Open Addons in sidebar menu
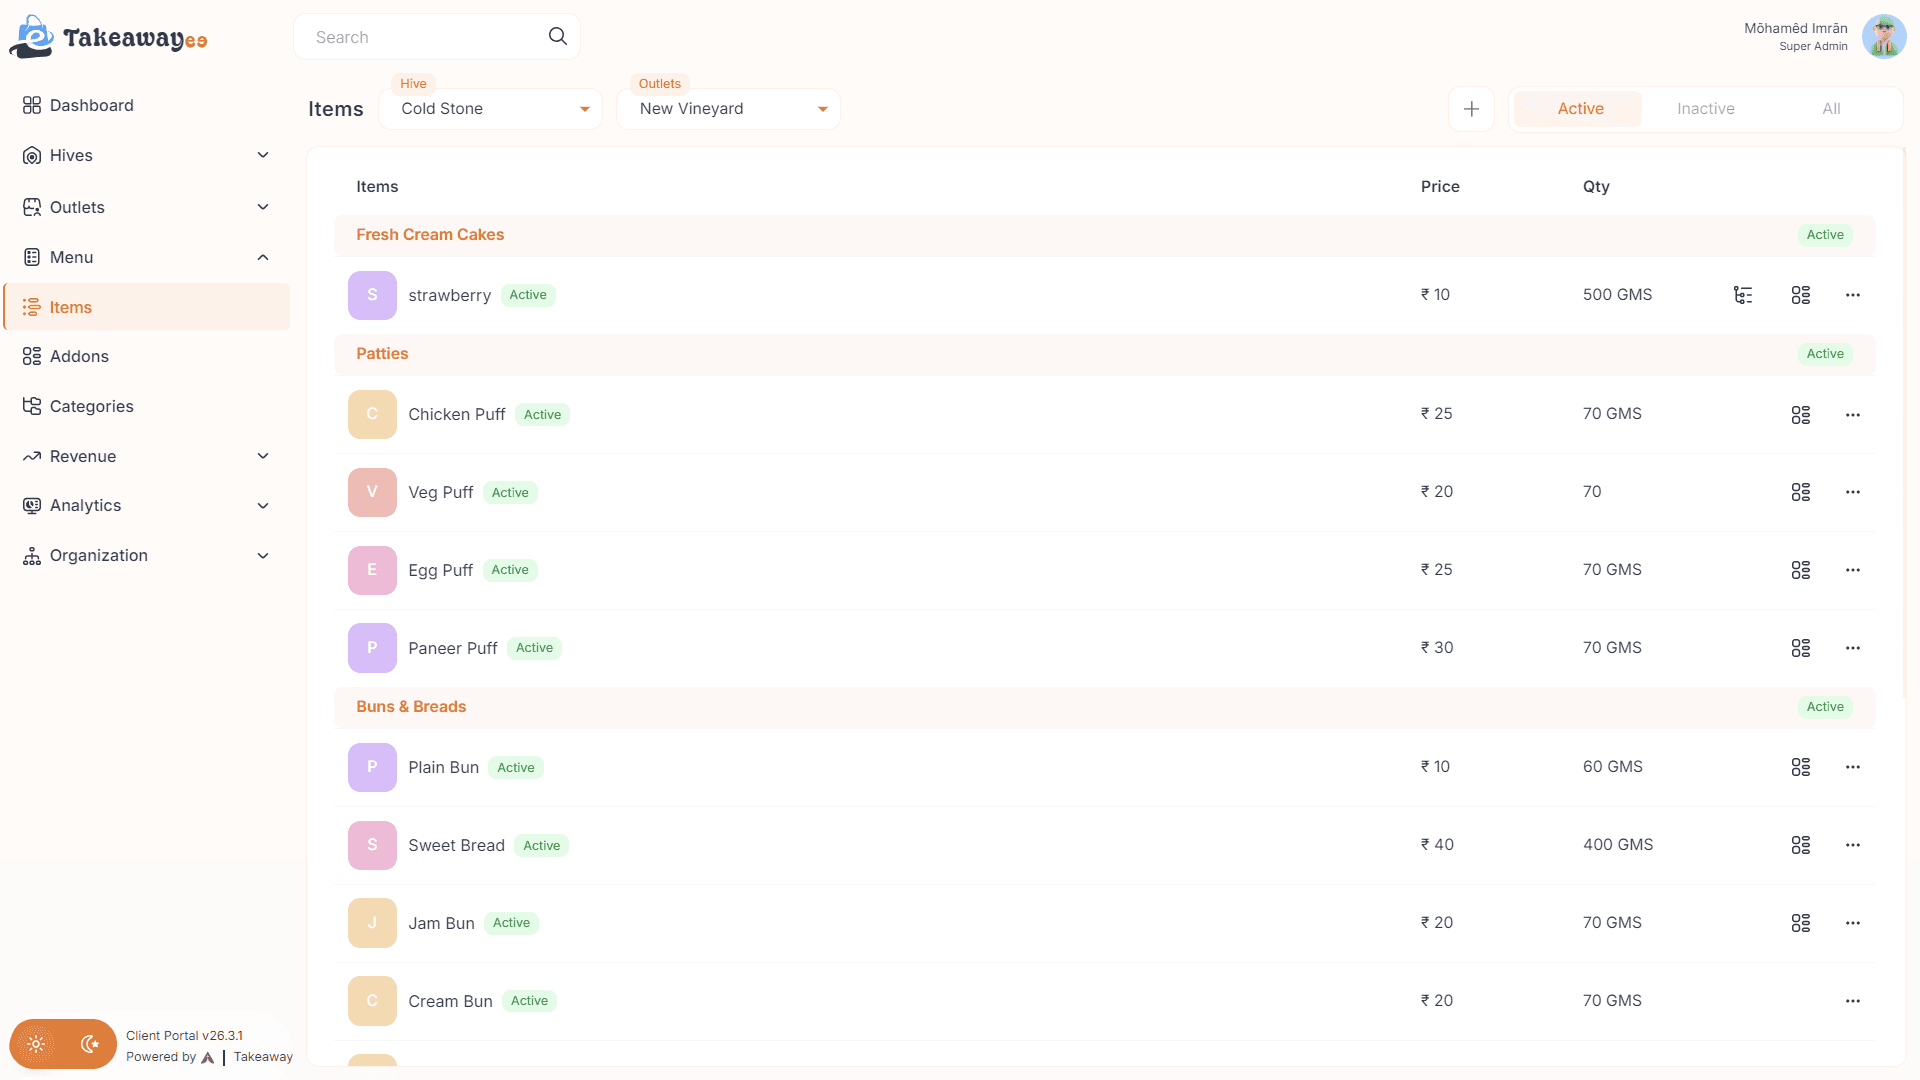This screenshot has width=1920, height=1080. pos(147,356)
